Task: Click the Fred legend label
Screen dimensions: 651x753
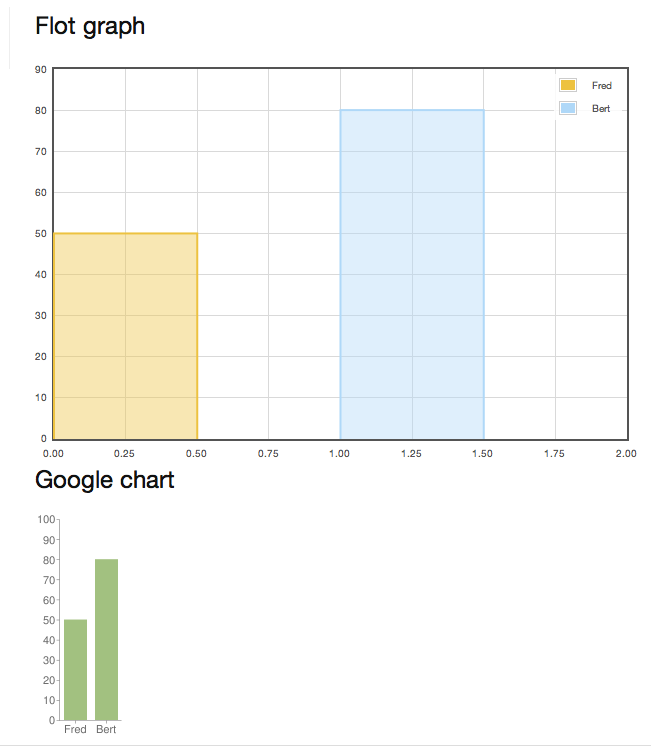Action: 602,85
